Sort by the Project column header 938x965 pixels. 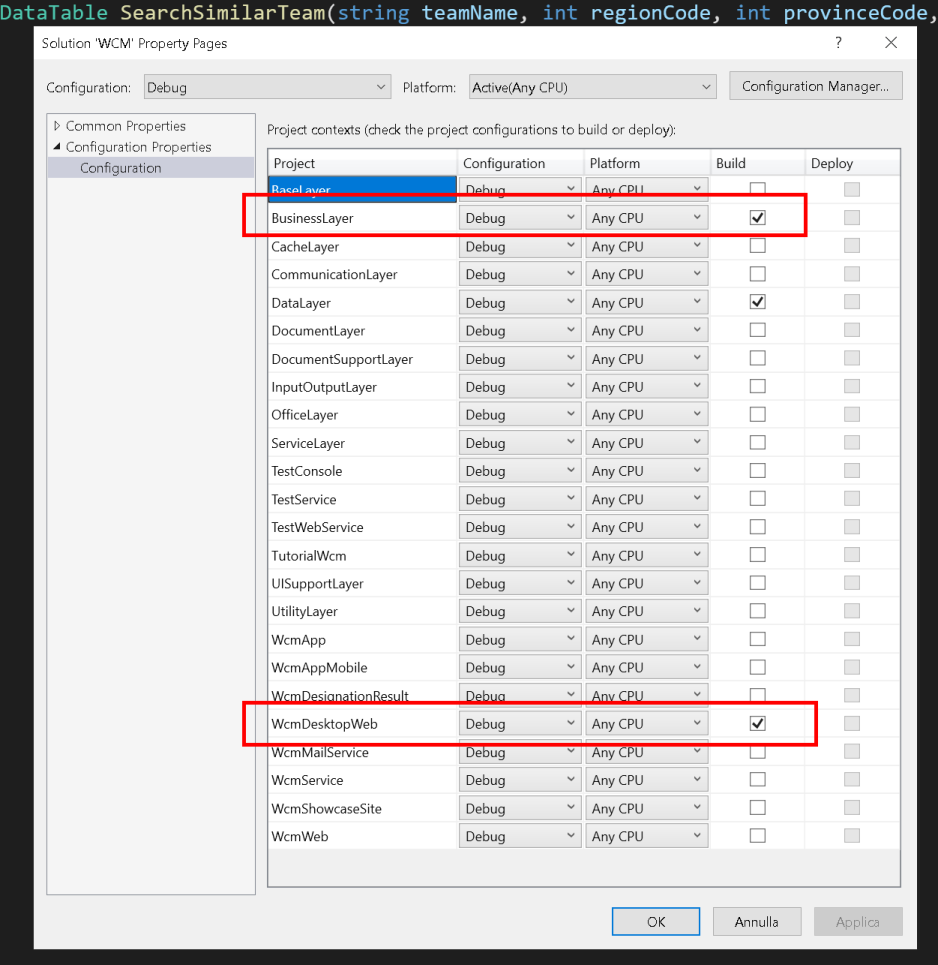(363, 163)
